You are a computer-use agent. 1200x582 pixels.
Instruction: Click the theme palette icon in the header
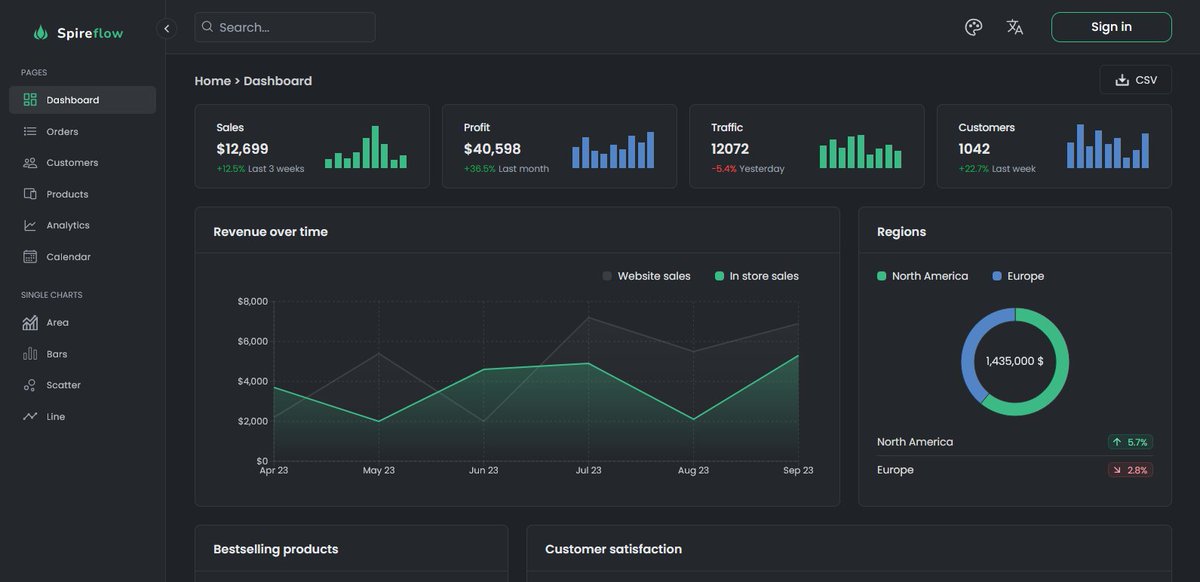click(973, 26)
